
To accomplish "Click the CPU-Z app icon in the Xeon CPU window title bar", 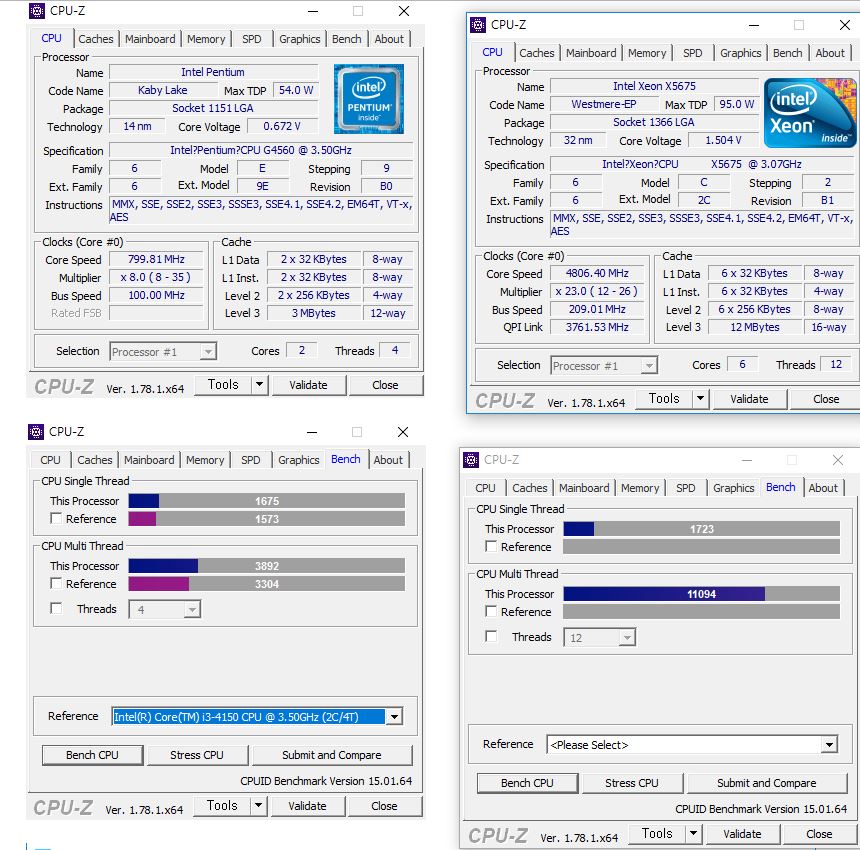I will pos(478,25).
